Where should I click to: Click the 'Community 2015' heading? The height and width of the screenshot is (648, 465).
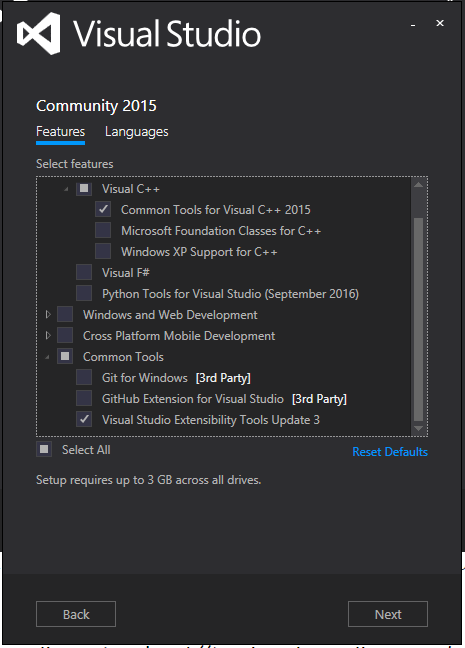tap(96, 106)
